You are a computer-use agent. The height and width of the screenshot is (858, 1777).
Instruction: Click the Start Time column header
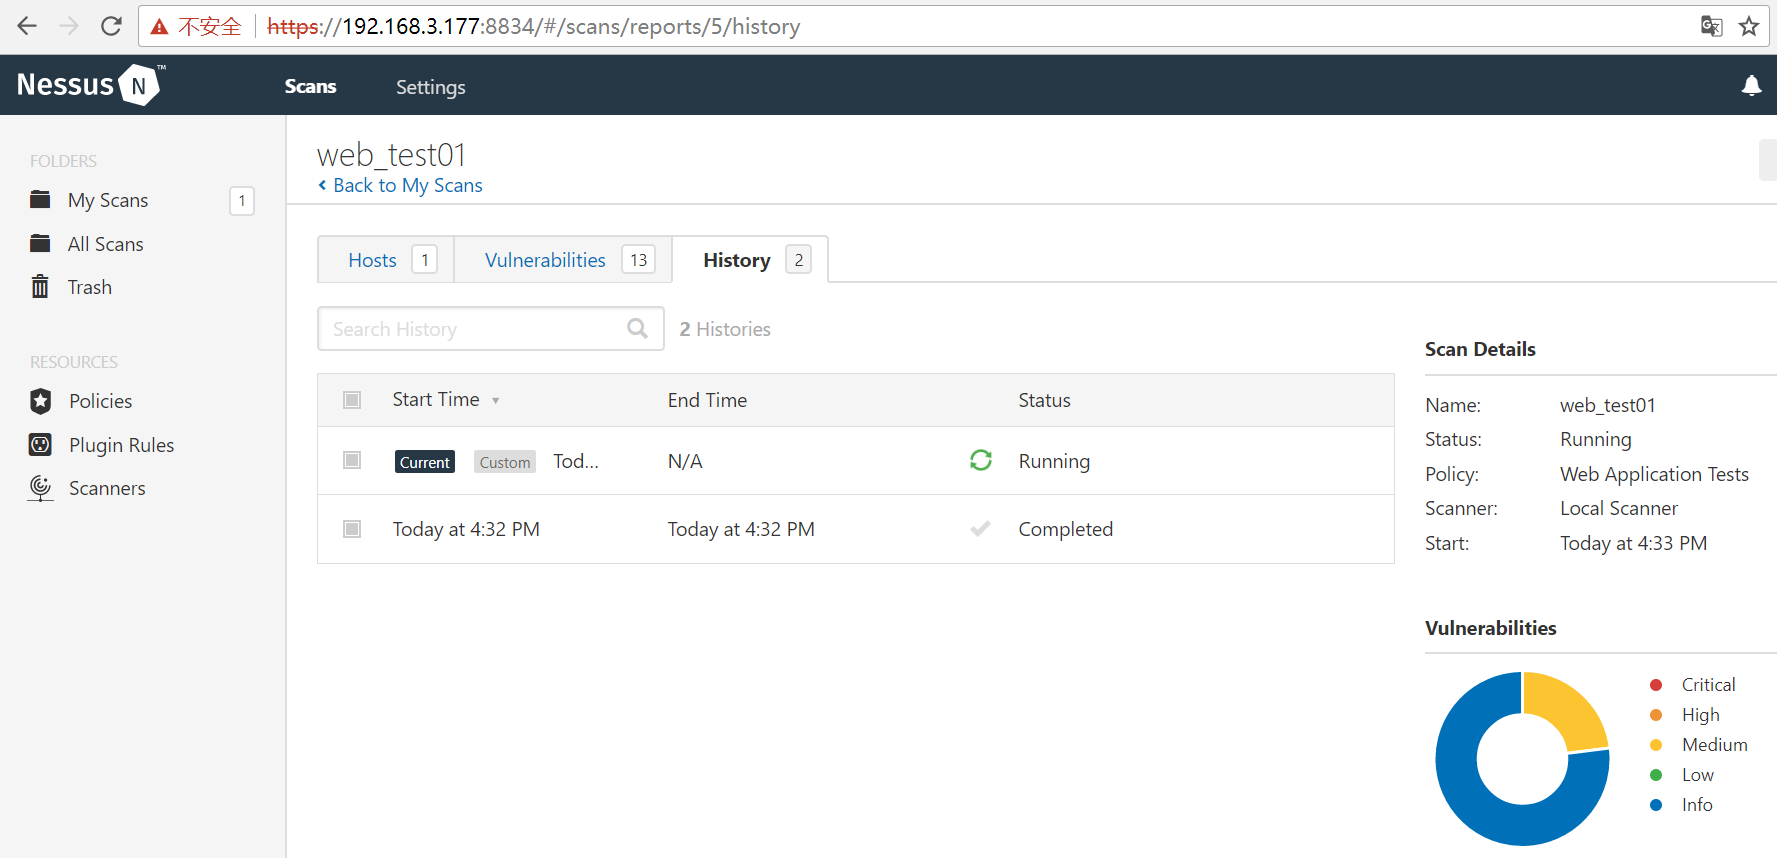click(436, 399)
